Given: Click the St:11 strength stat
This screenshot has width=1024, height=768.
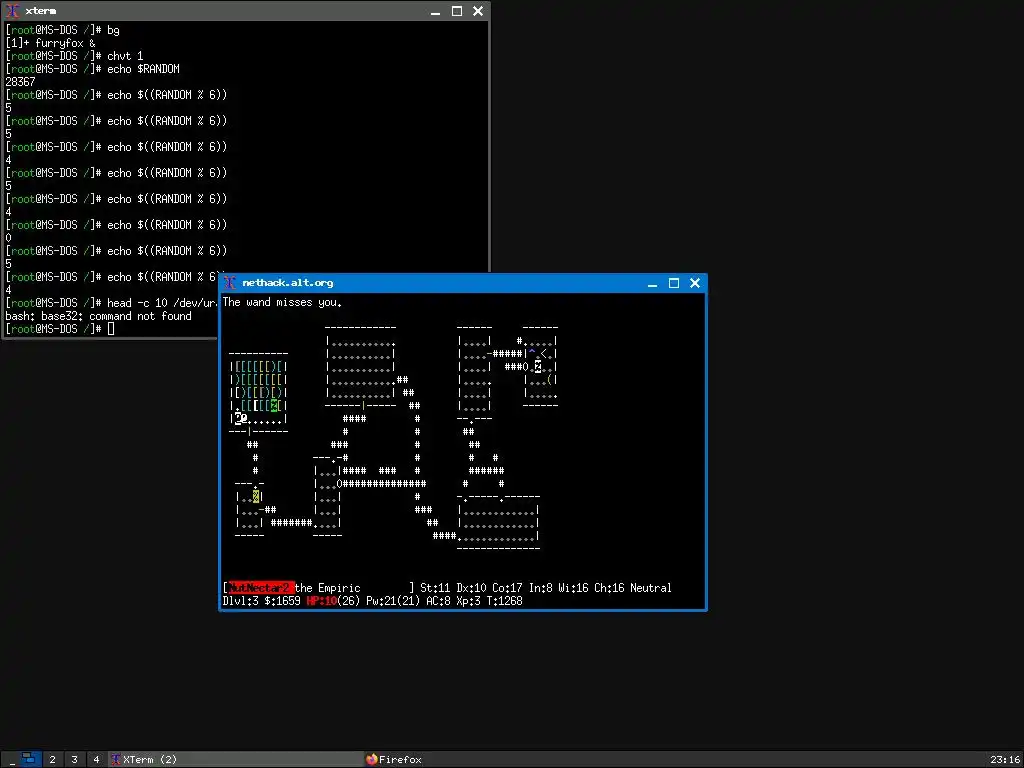Looking at the screenshot, I should (435, 588).
